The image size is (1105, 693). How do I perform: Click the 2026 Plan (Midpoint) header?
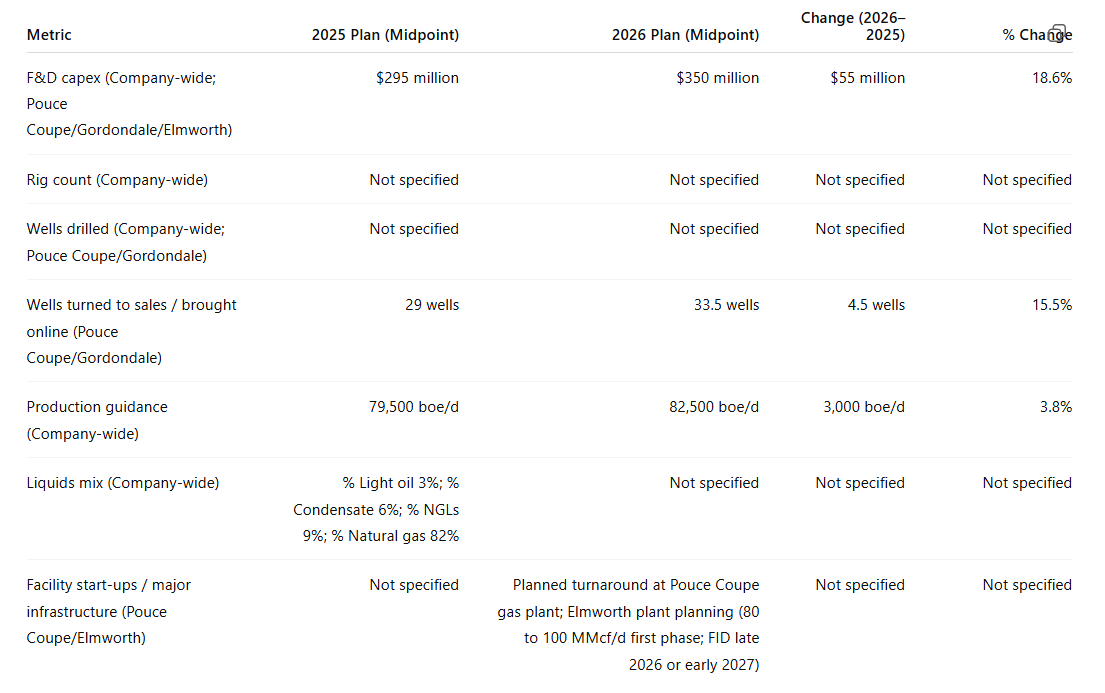coord(686,35)
